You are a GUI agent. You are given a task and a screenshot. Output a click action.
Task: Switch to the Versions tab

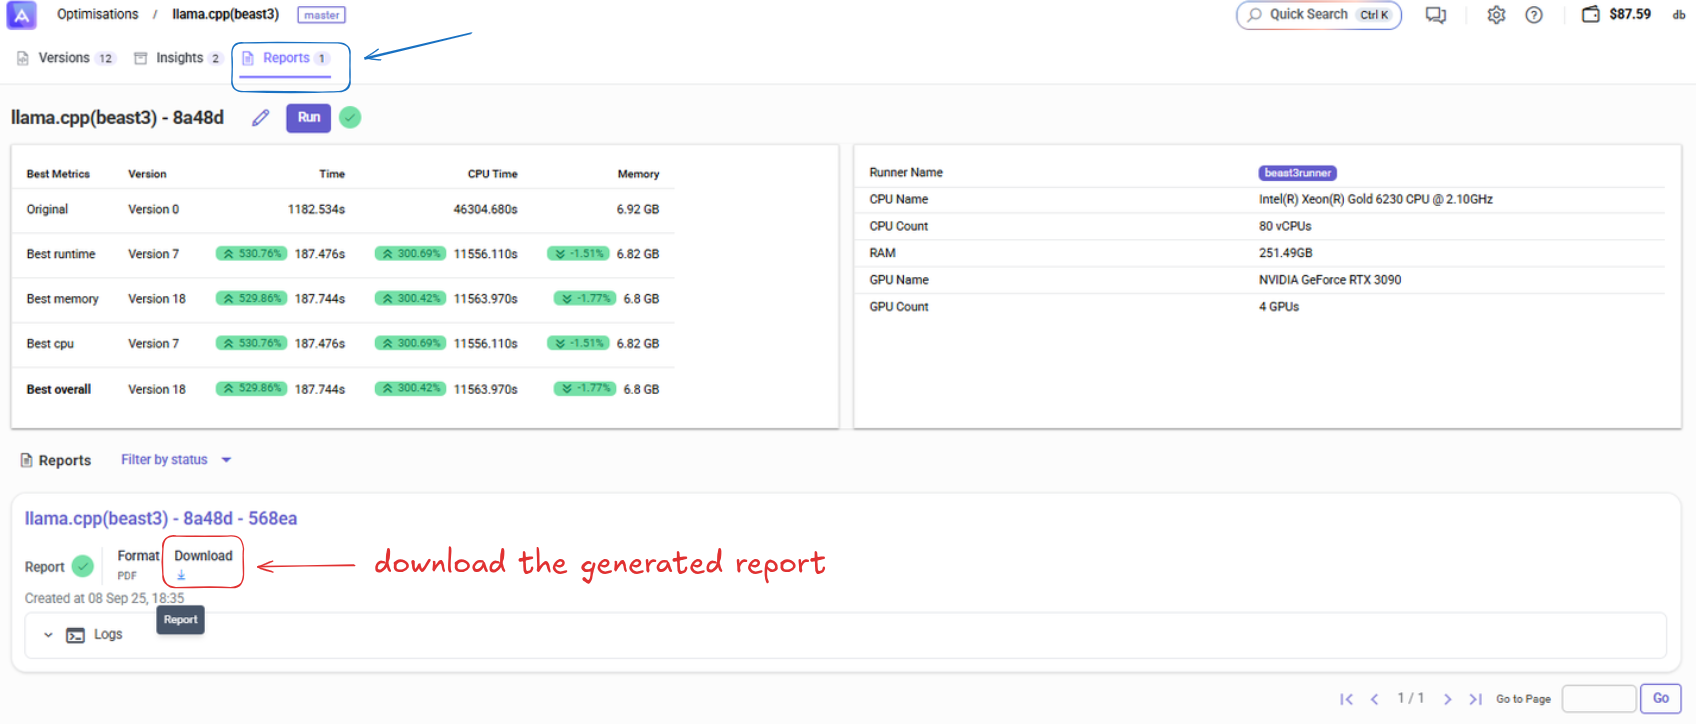click(66, 58)
